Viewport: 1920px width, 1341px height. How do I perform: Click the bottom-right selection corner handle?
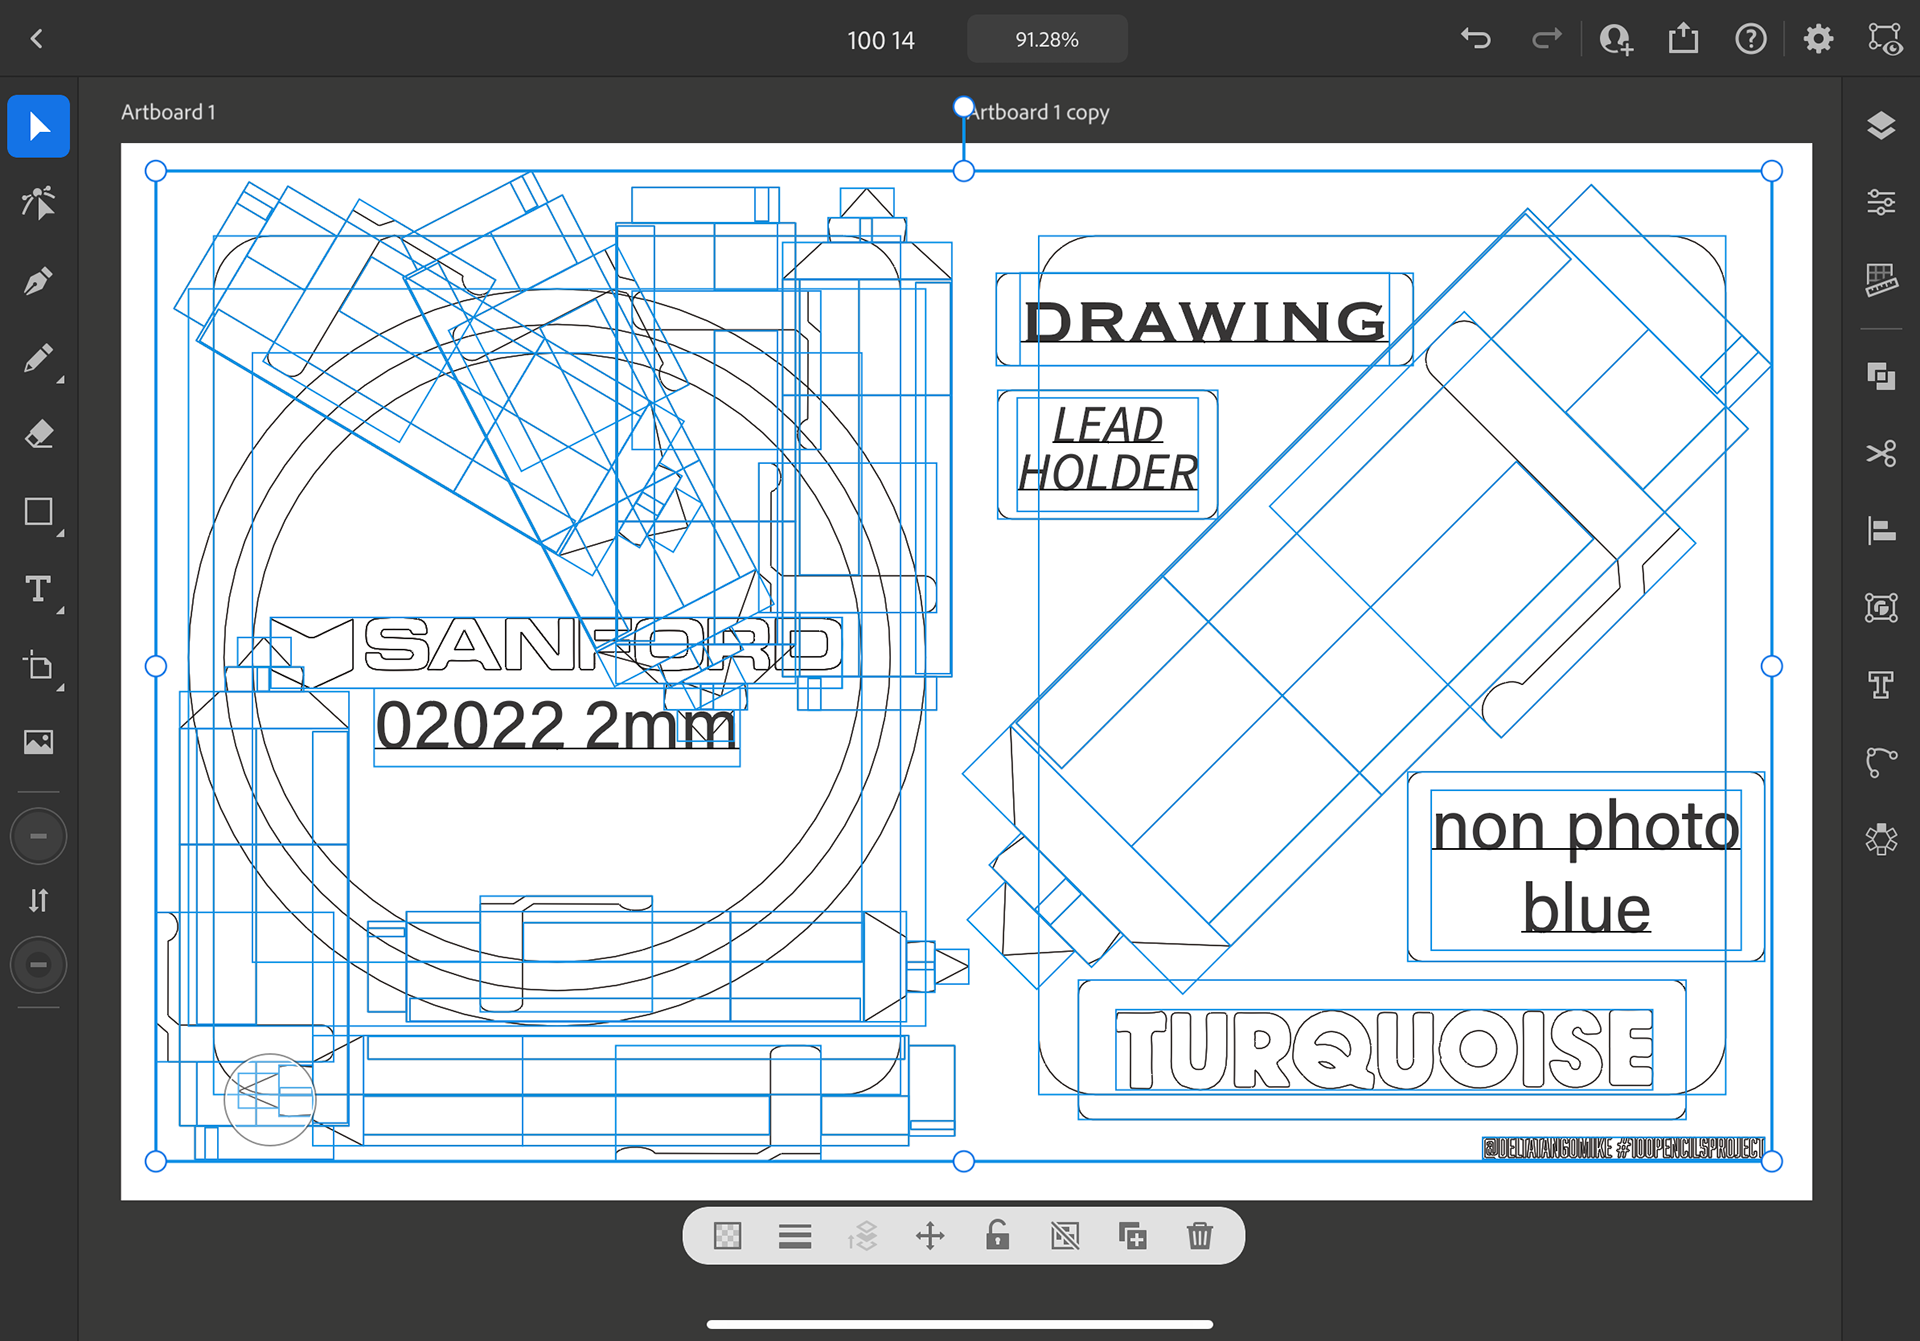pyautogui.click(x=1771, y=1161)
